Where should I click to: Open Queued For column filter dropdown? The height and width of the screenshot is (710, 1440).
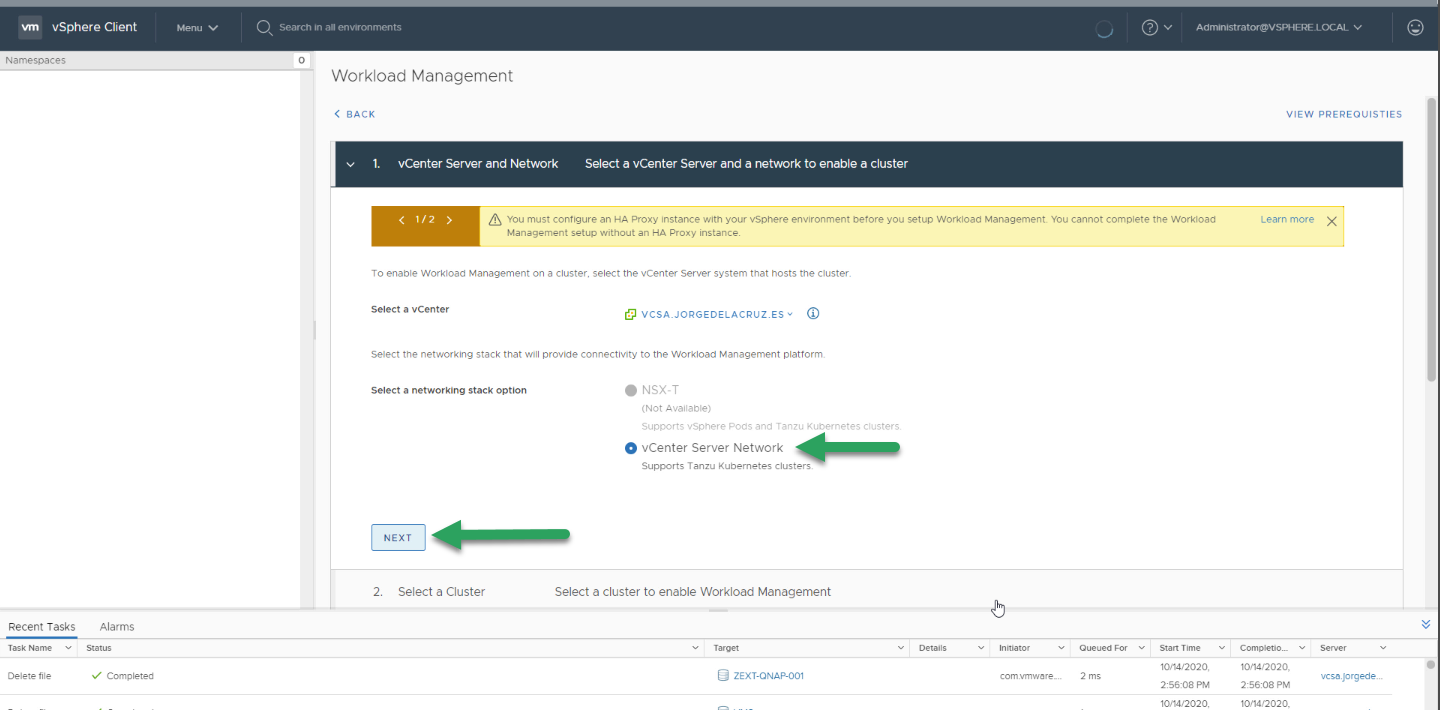point(1141,648)
